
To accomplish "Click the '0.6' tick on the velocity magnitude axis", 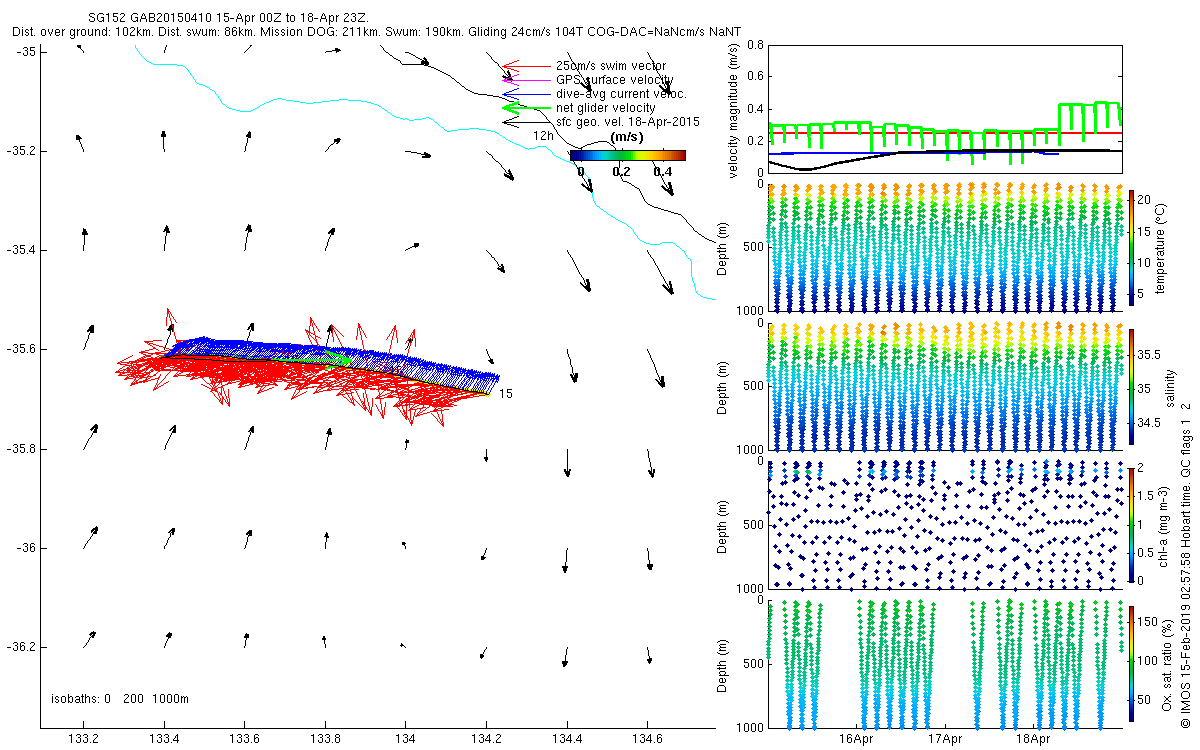I will tap(756, 77).
